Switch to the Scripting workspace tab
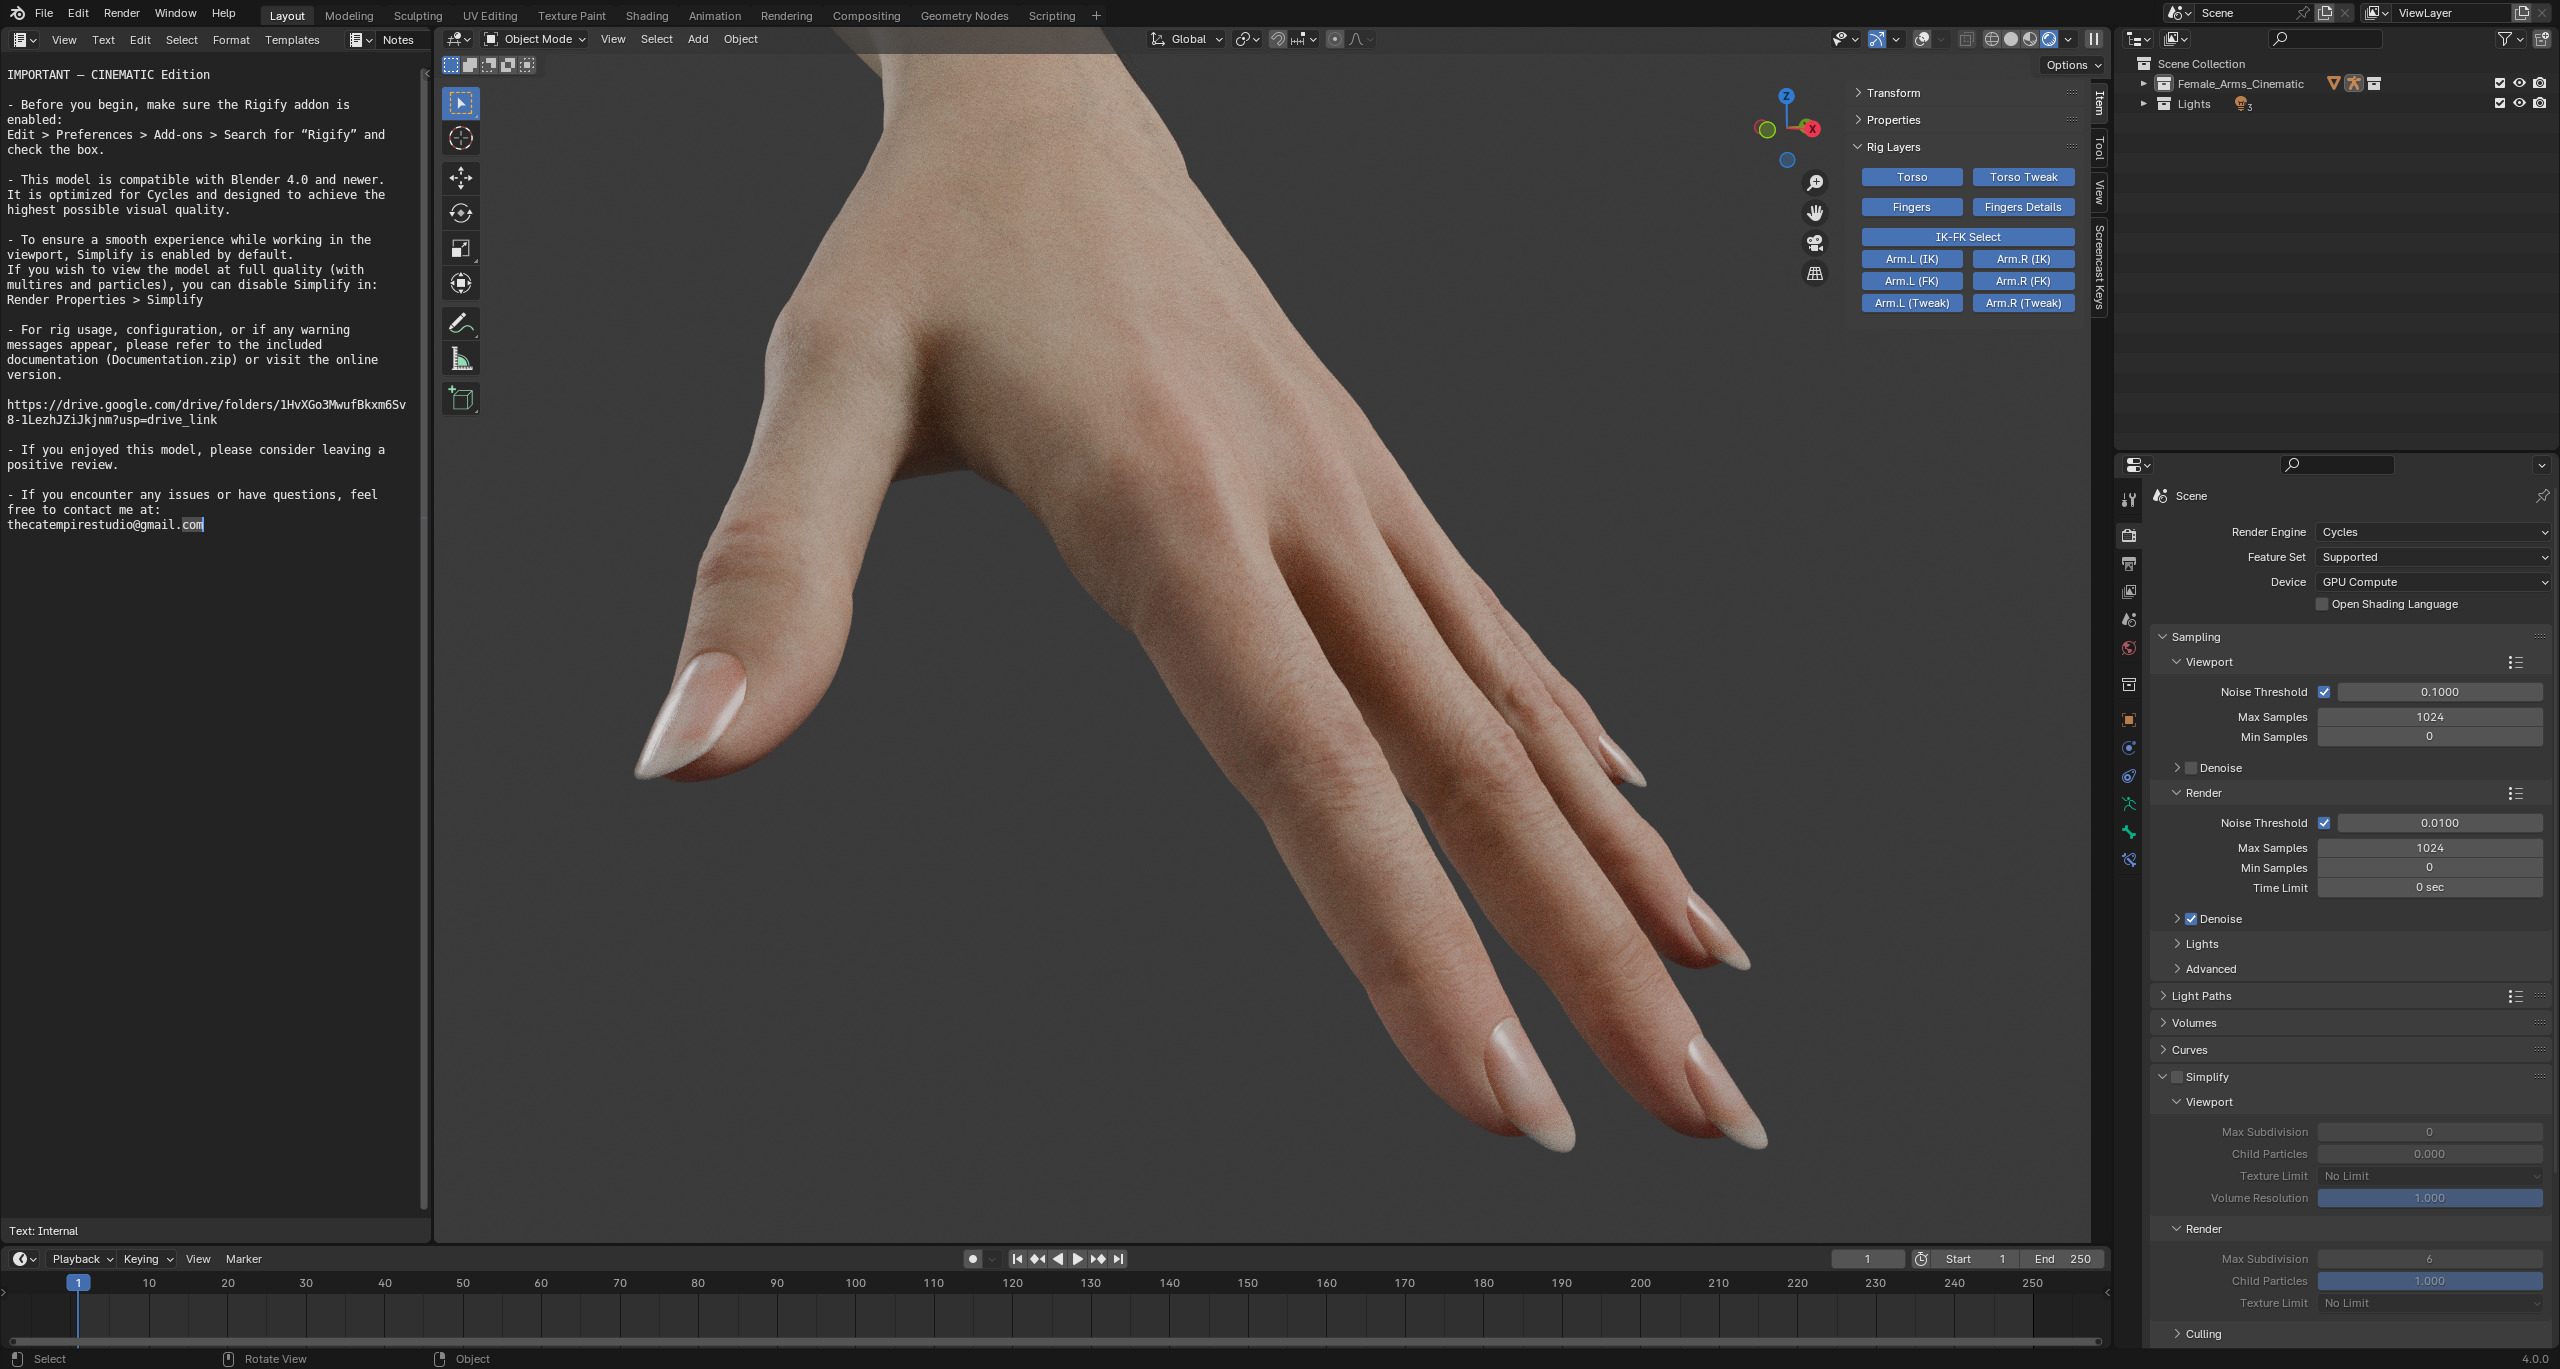The image size is (2560, 1369). pos(1052,16)
